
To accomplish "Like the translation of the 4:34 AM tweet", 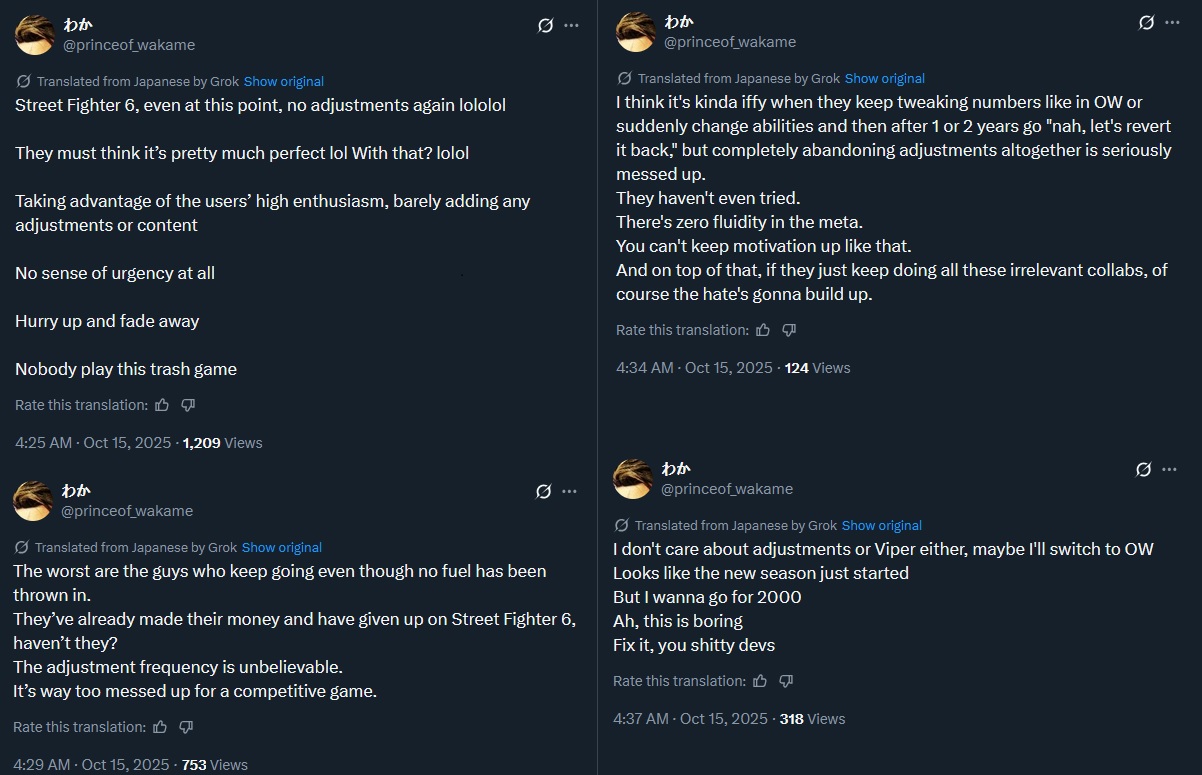I will click(x=763, y=330).
